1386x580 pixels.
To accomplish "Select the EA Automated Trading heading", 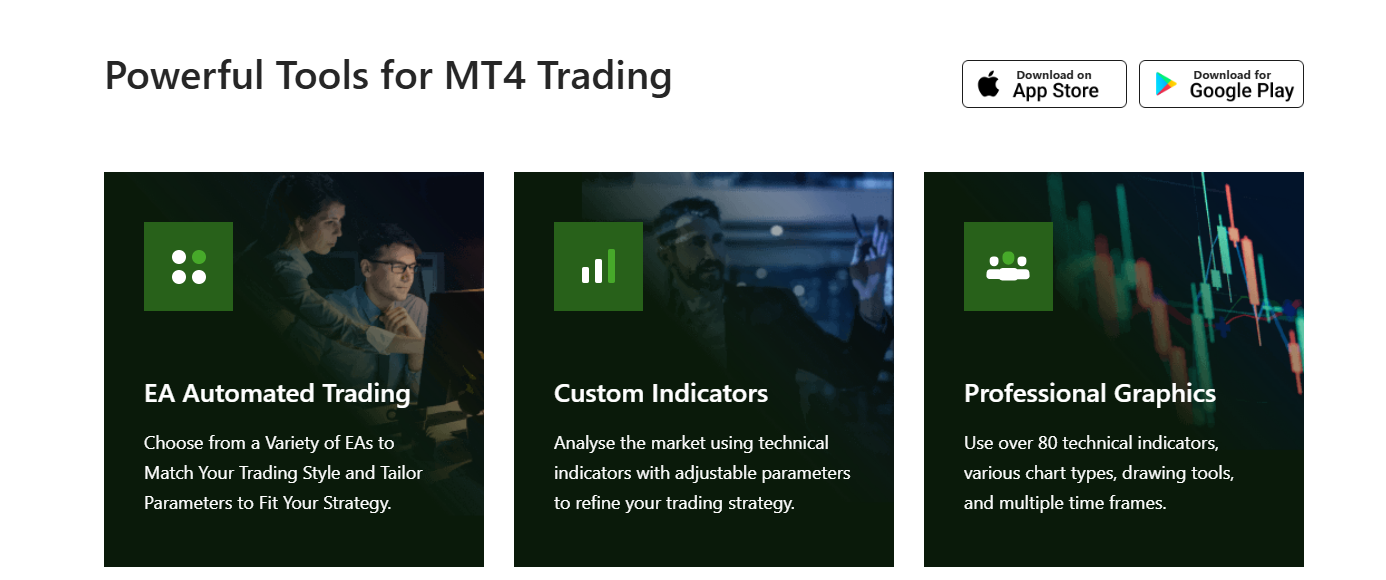I will 277,393.
